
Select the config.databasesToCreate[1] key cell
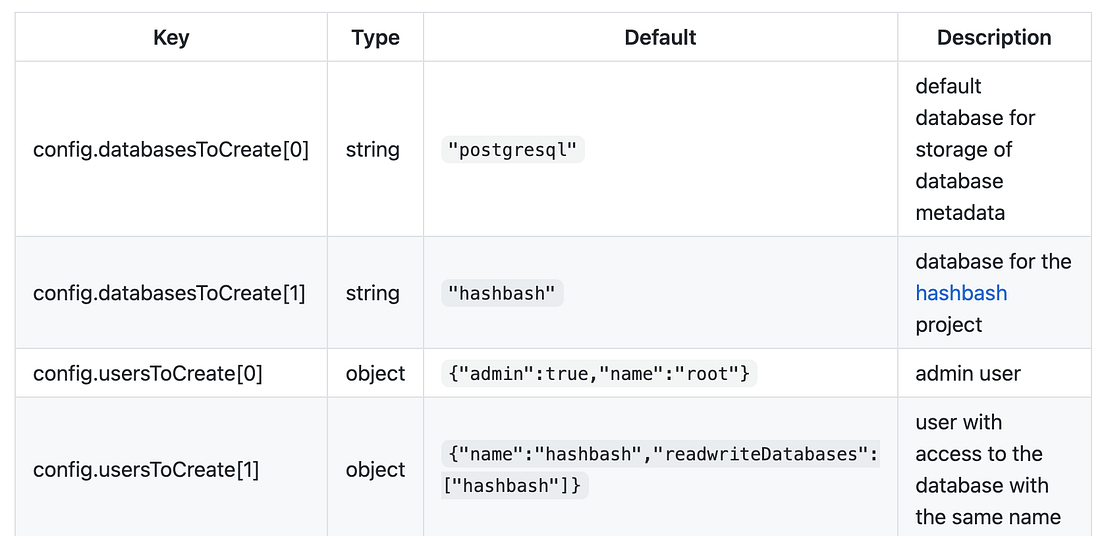(169, 293)
